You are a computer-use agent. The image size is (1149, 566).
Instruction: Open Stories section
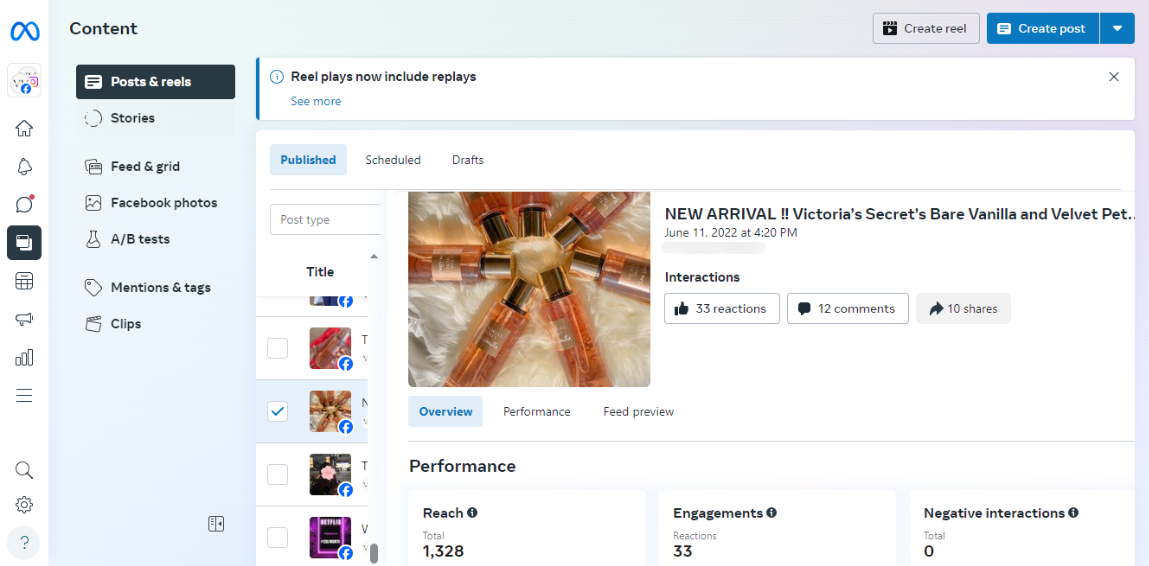point(155,118)
